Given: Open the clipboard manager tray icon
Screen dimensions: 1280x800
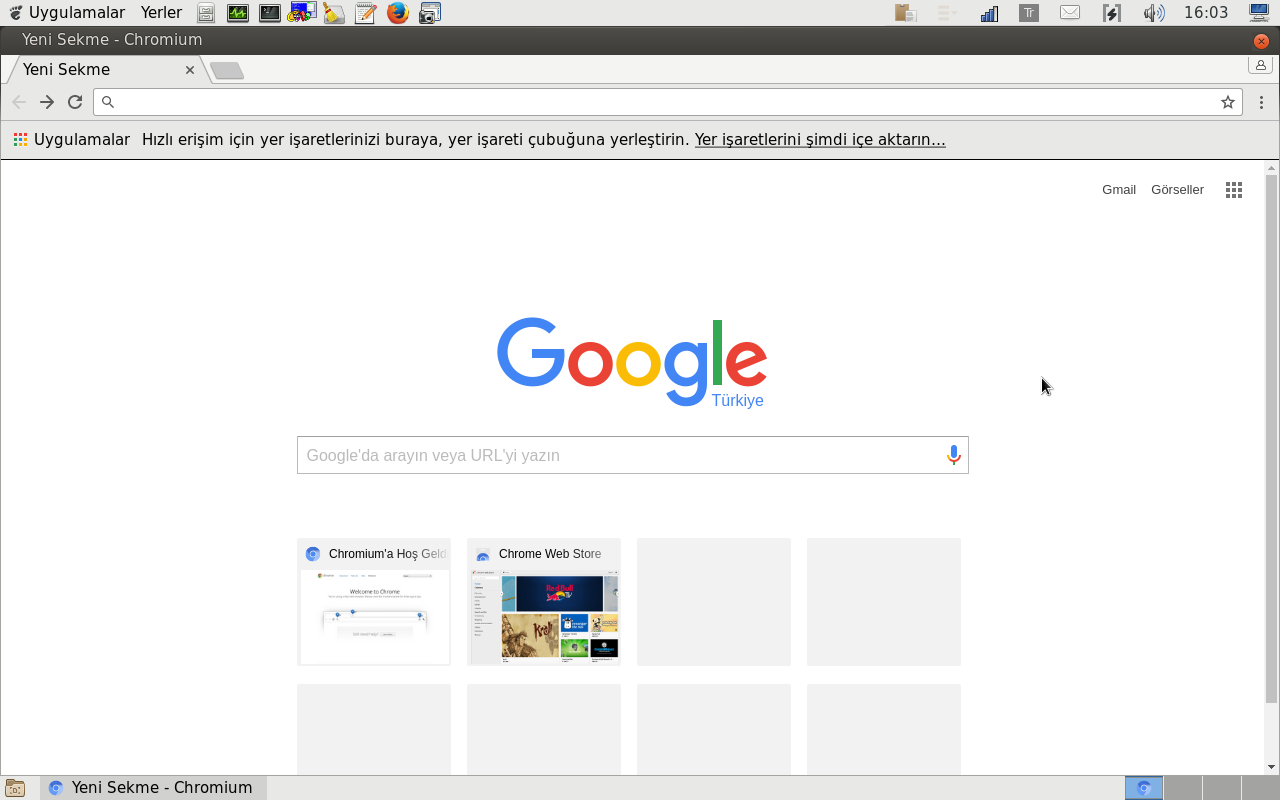Looking at the screenshot, I should point(906,13).
